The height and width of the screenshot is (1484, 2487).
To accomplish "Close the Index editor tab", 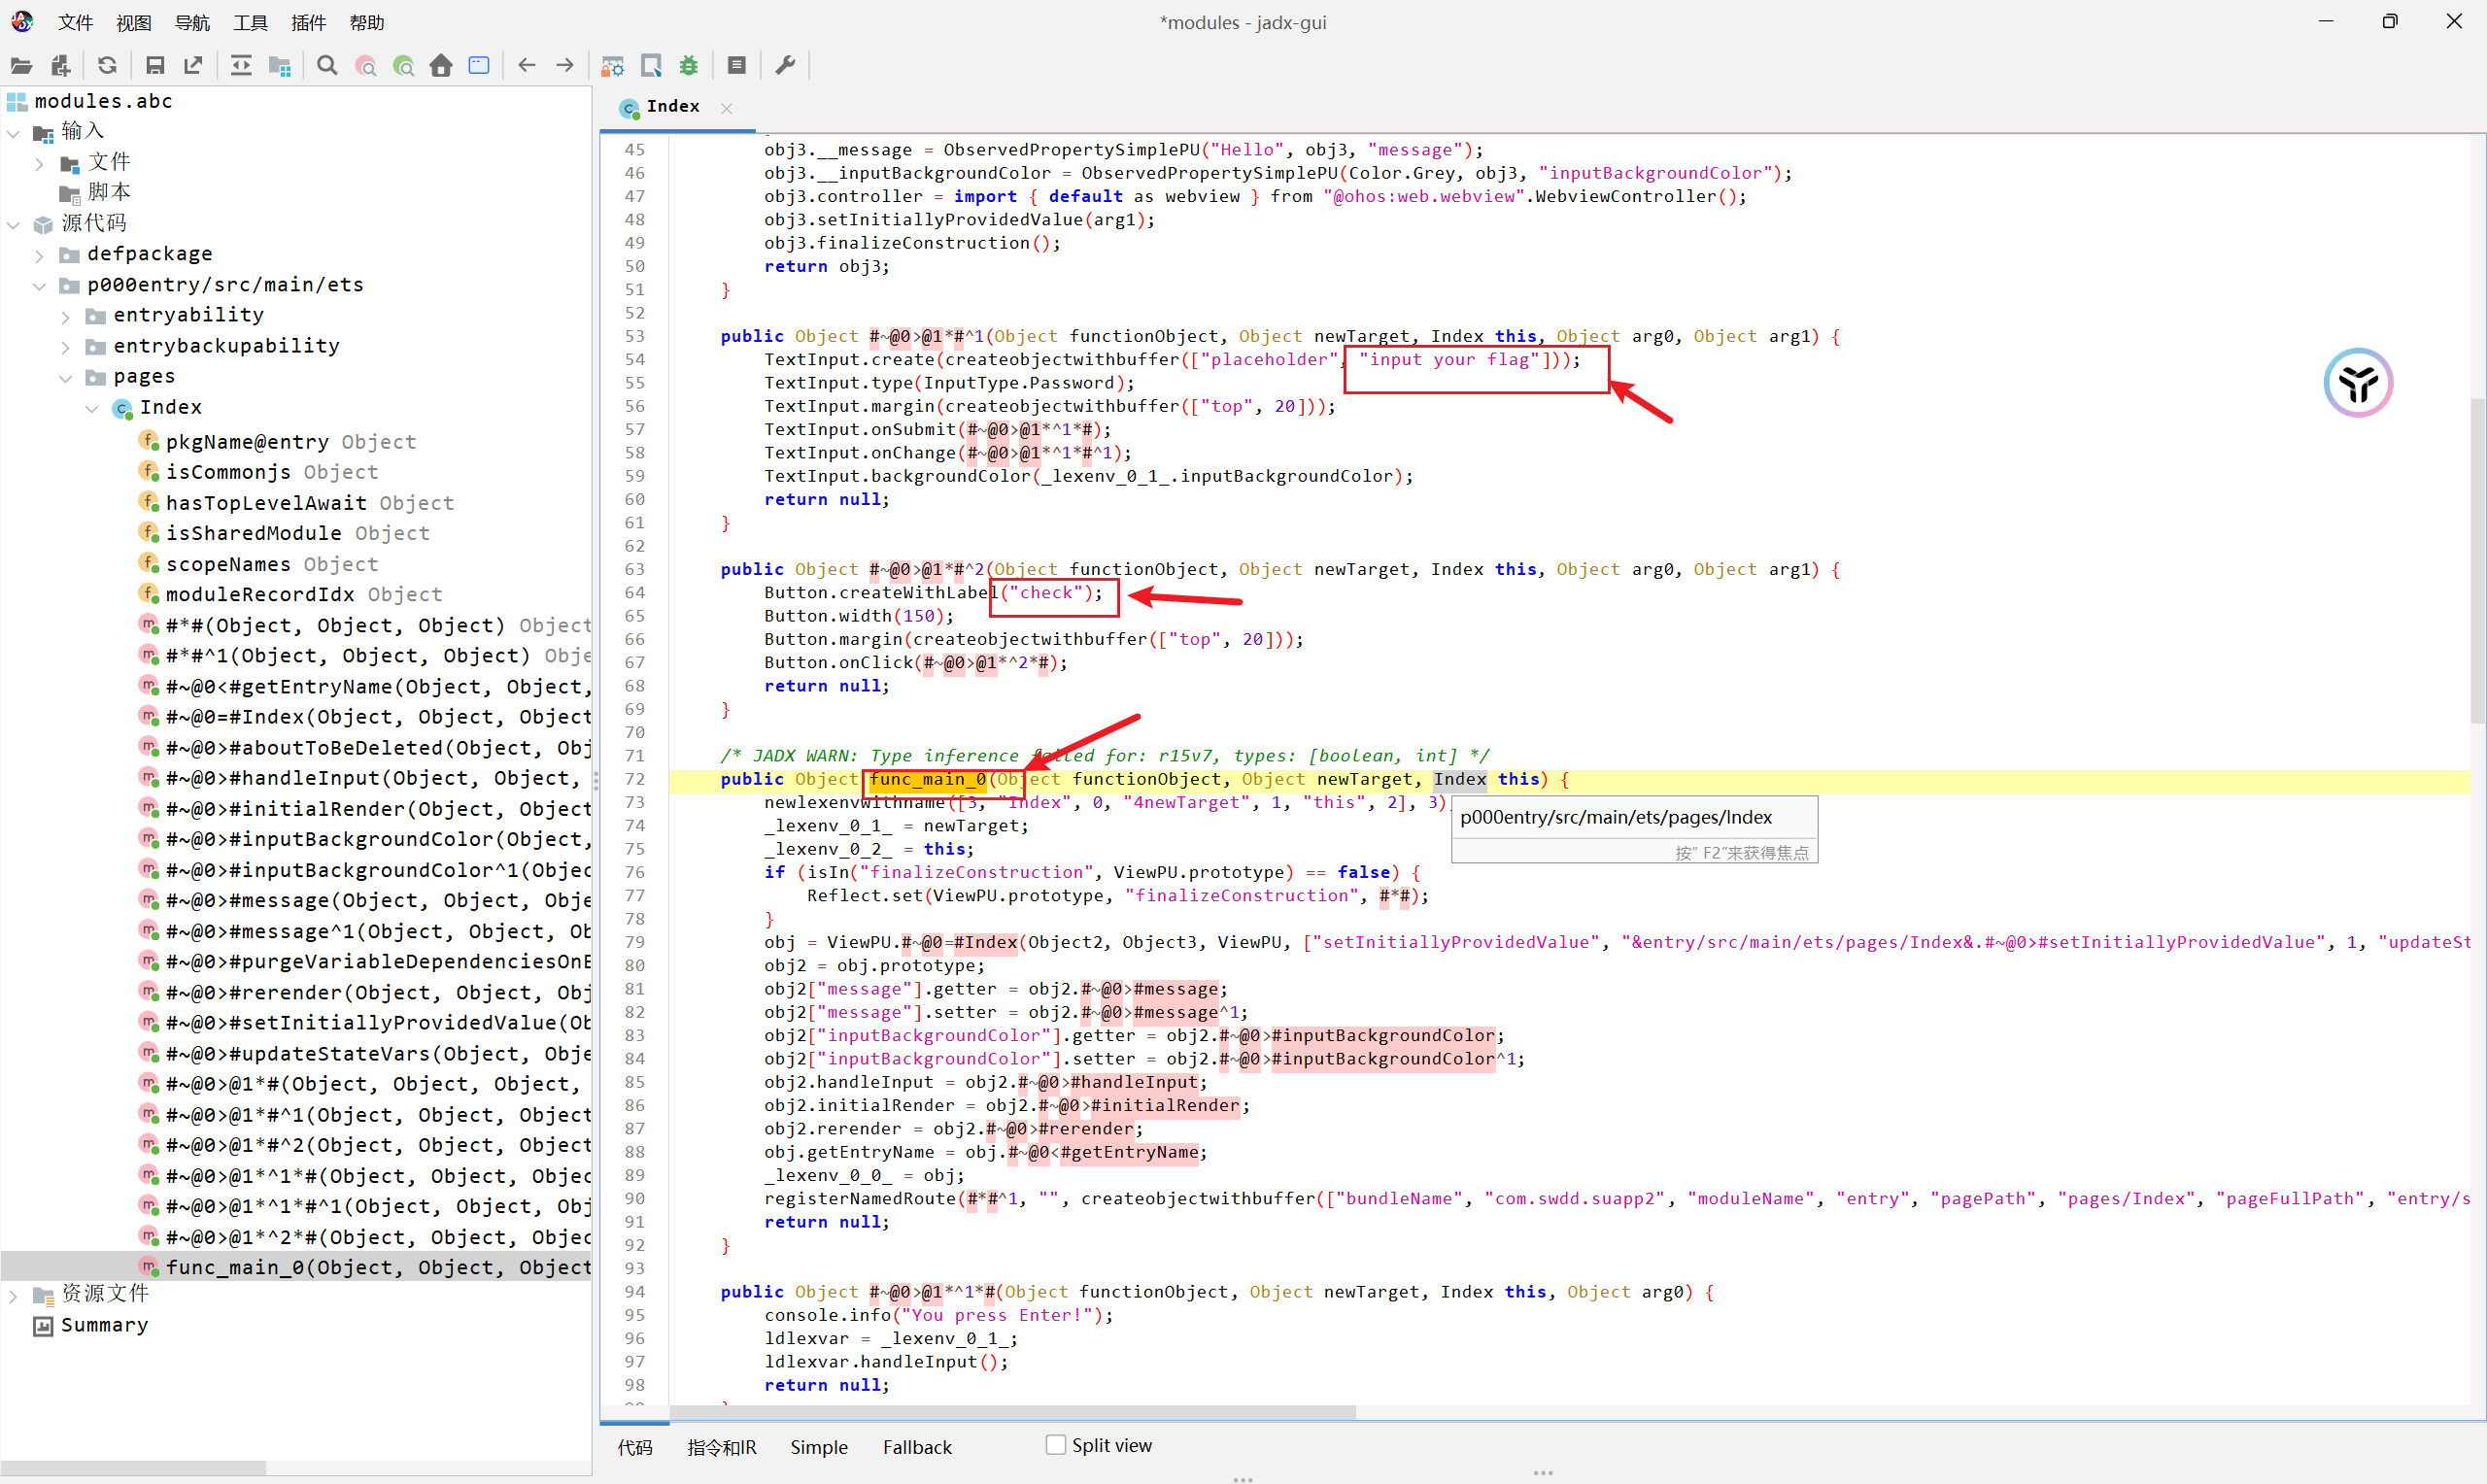I will point(727,108).
